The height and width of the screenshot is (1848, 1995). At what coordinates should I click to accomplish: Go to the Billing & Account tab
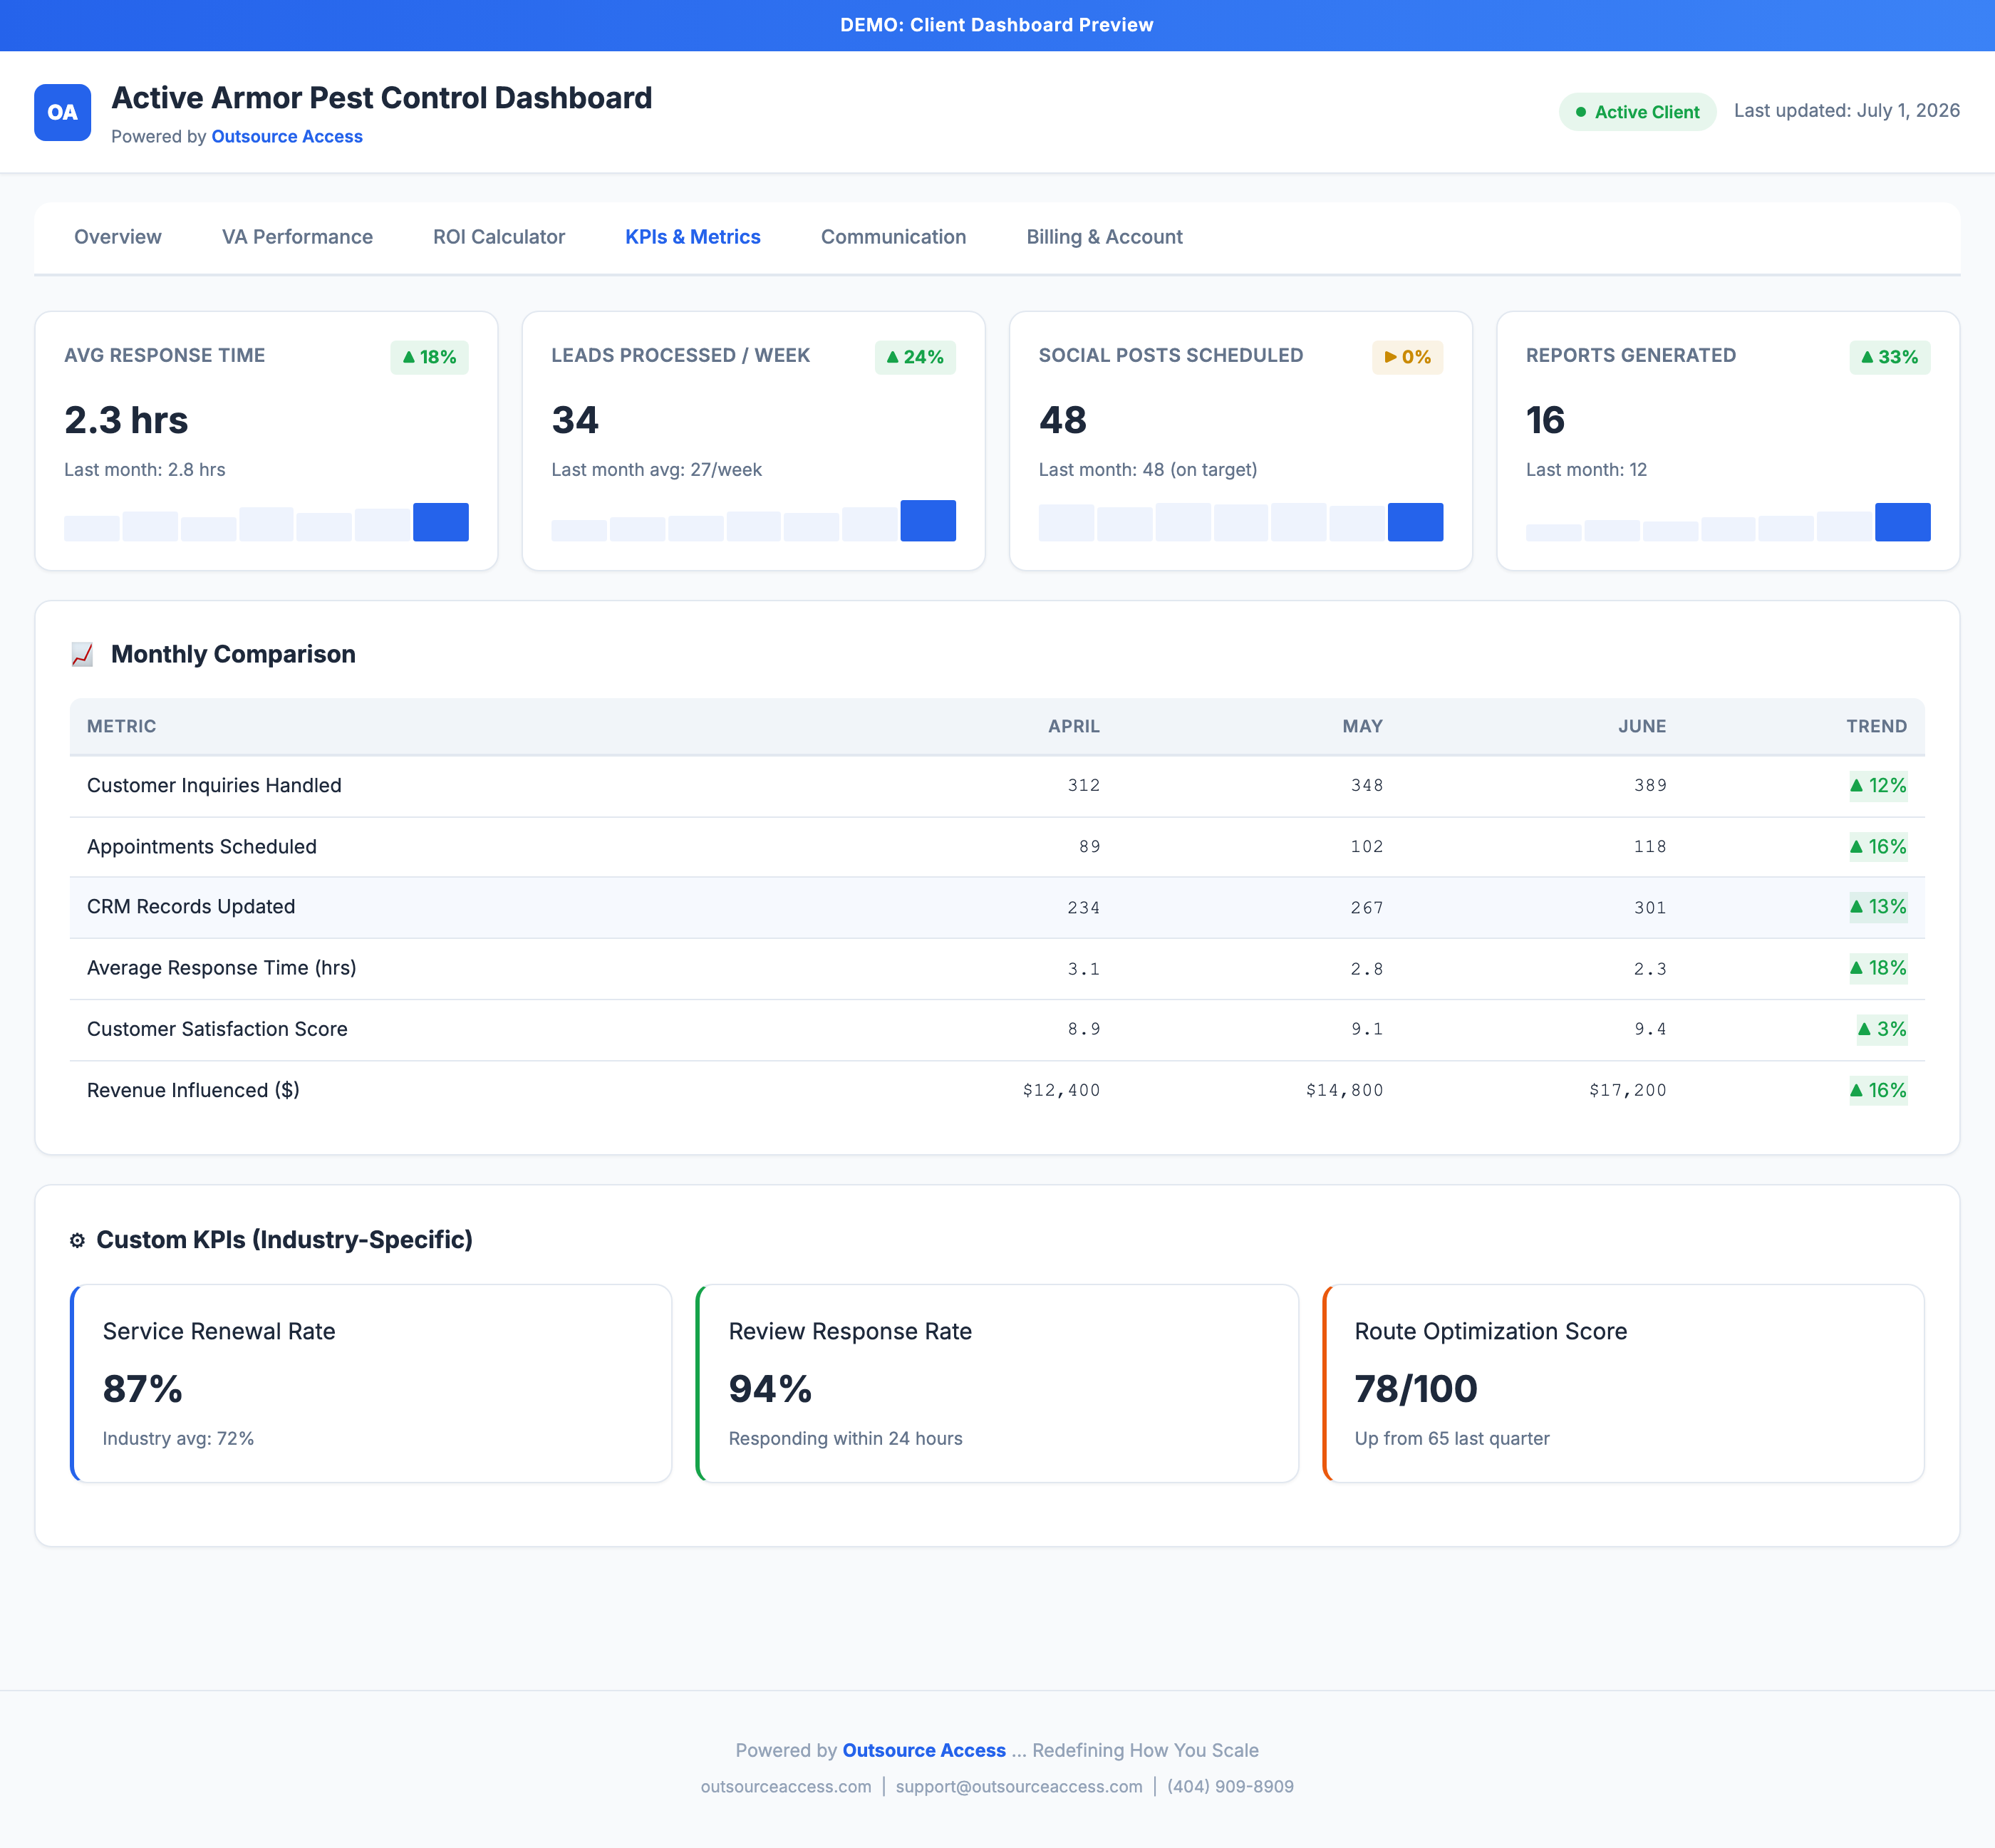(x=1104, y=237)
